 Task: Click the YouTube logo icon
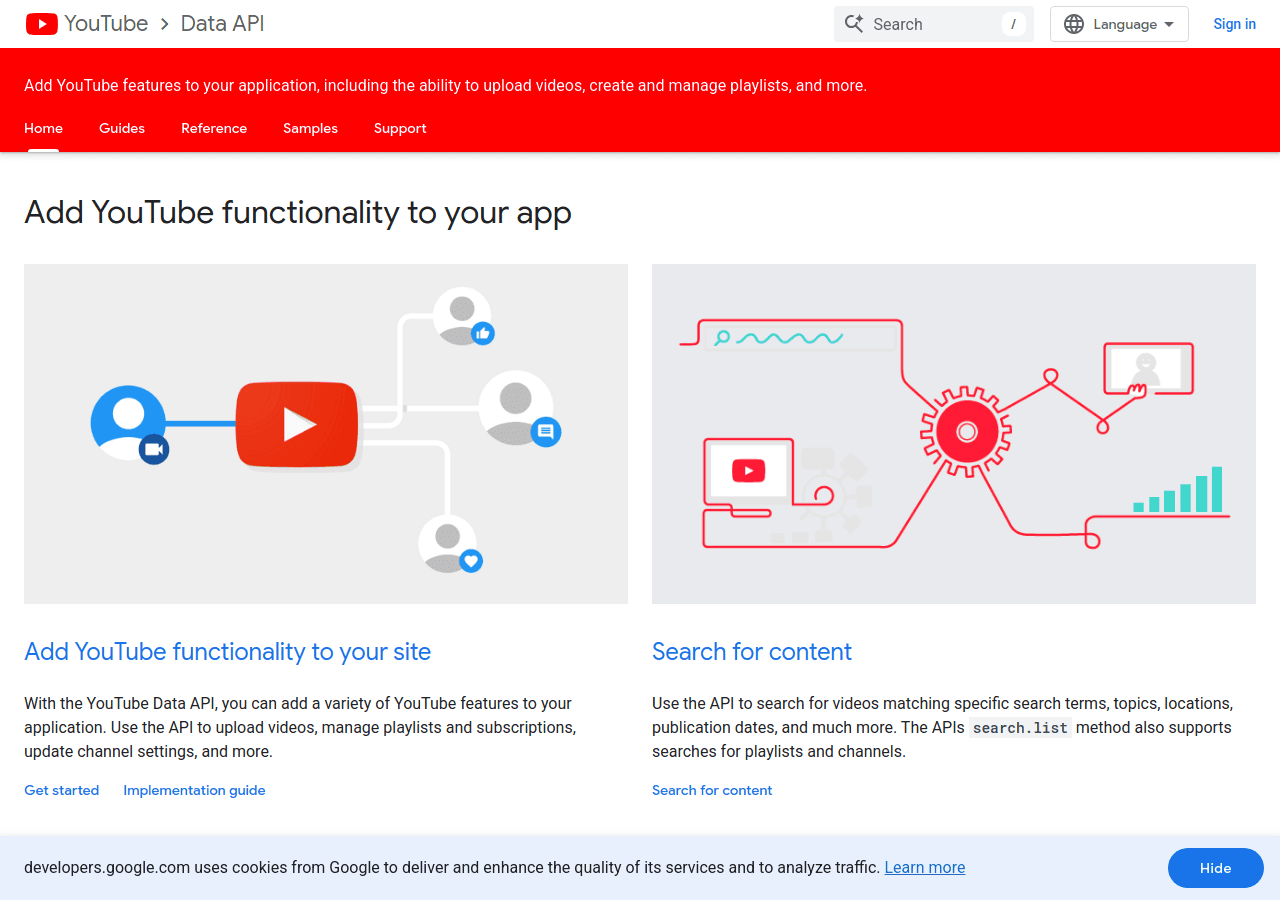pos(42,24)
